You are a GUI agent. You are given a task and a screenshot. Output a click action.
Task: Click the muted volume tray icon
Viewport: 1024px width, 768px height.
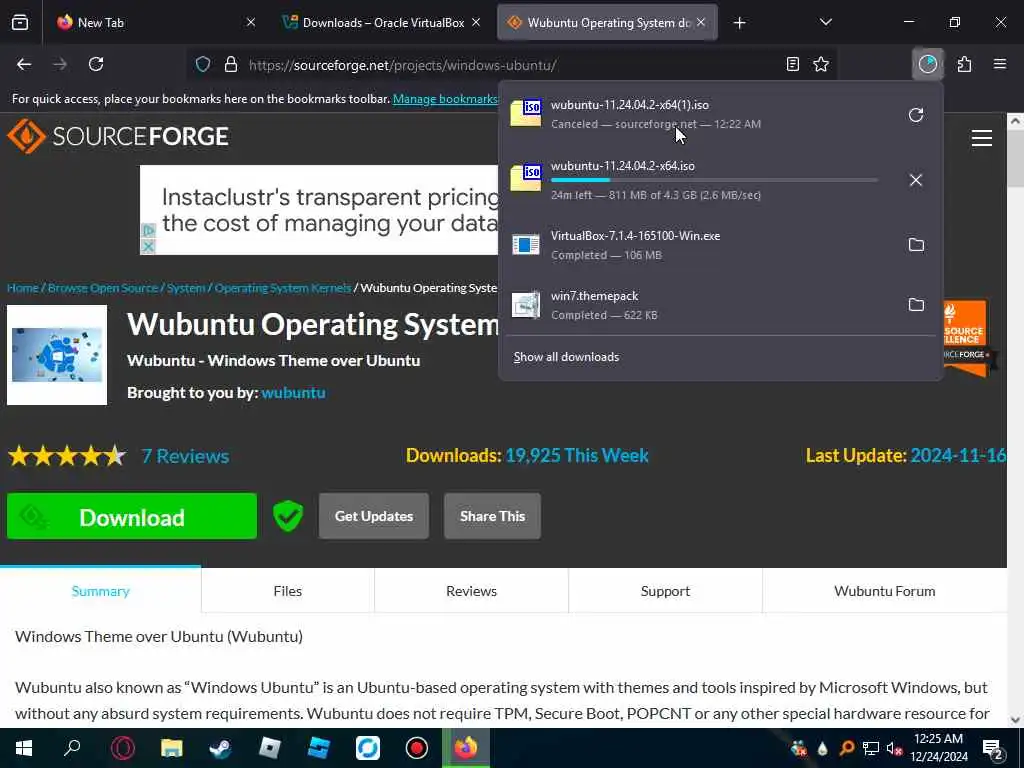[x=894, y=748]
